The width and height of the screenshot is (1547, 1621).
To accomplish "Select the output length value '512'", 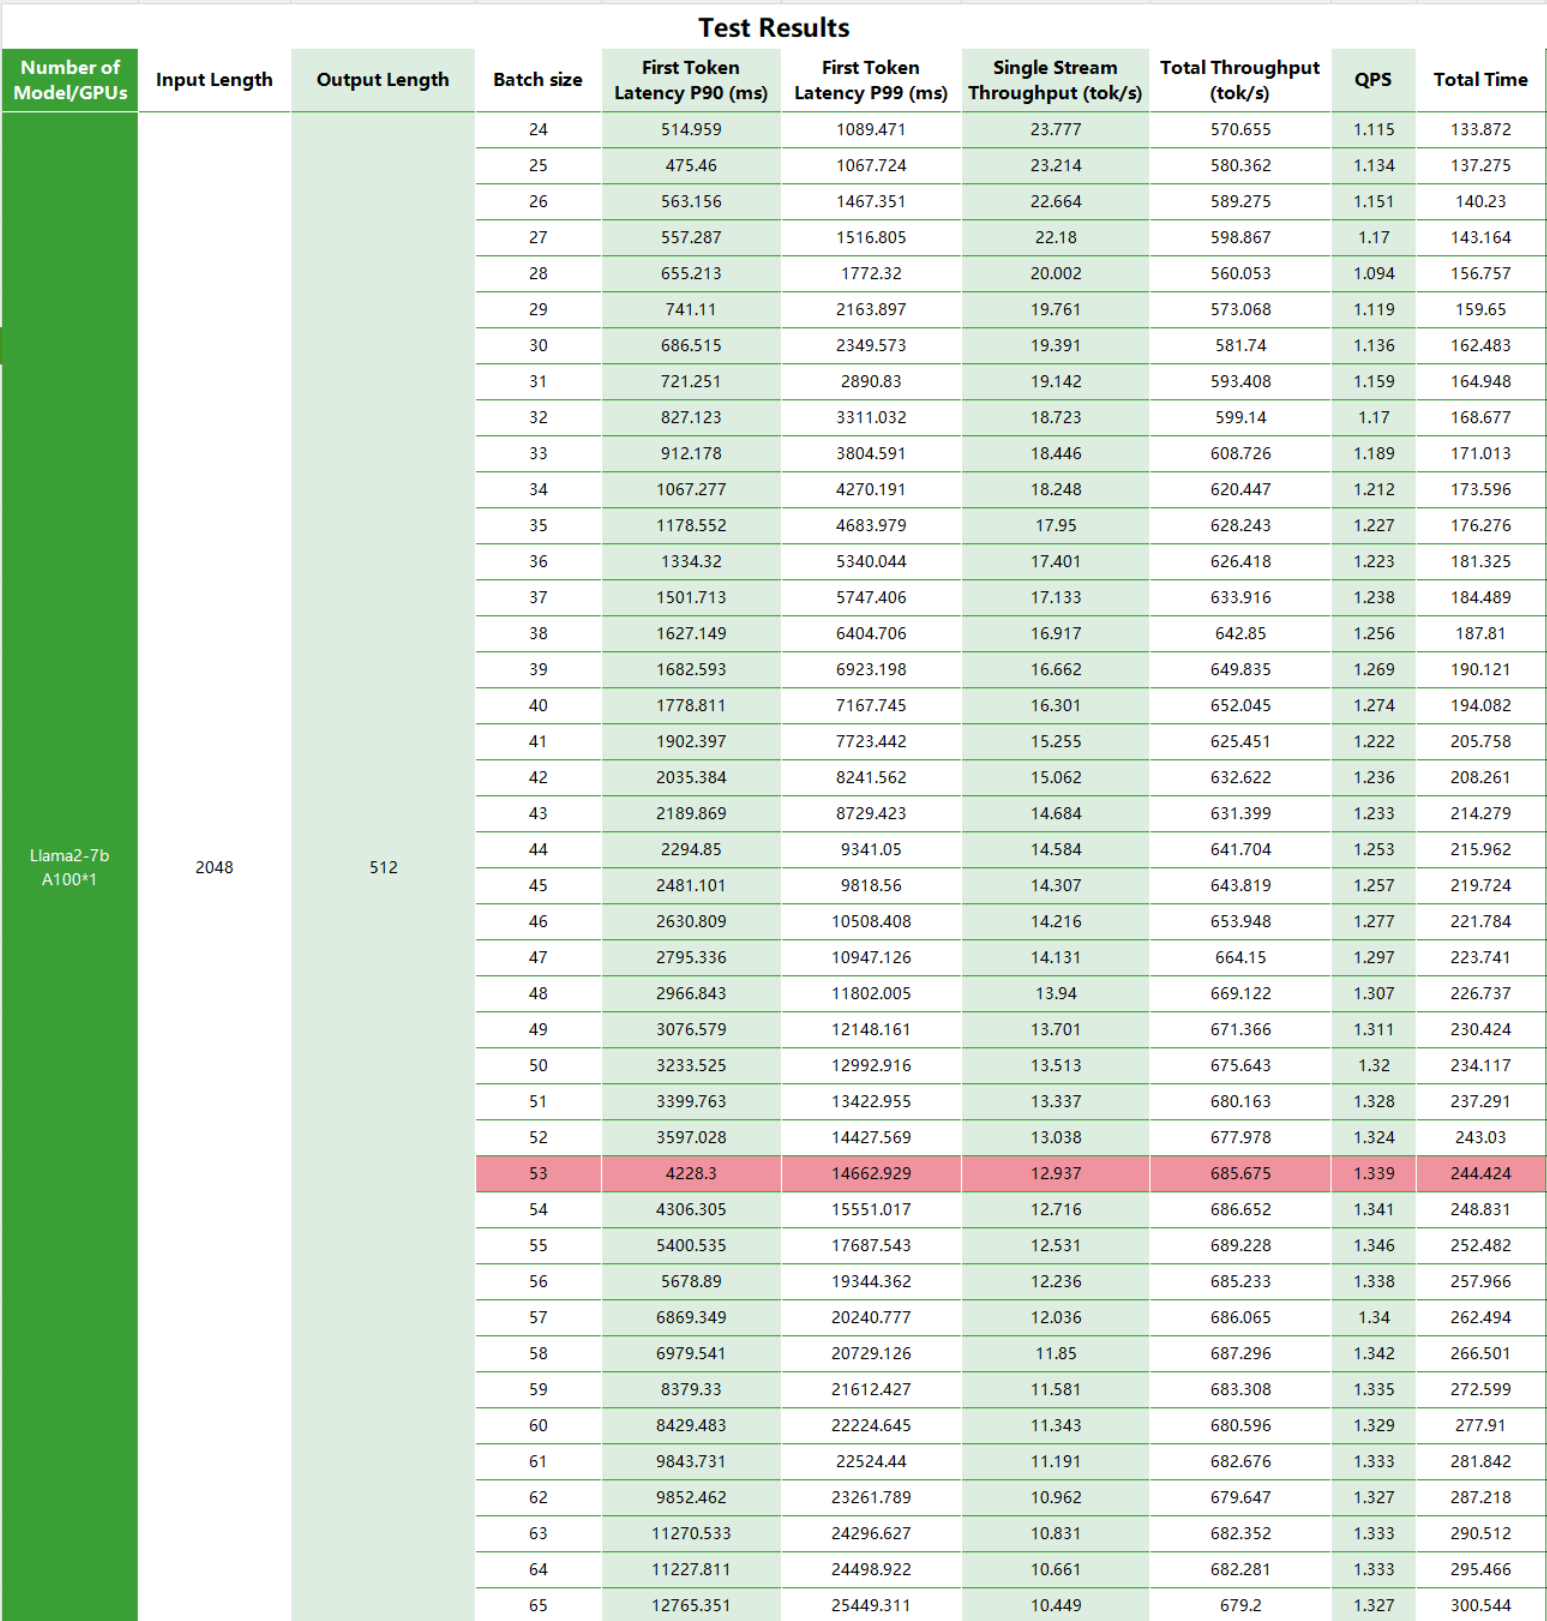I will [x=383, y=867].
